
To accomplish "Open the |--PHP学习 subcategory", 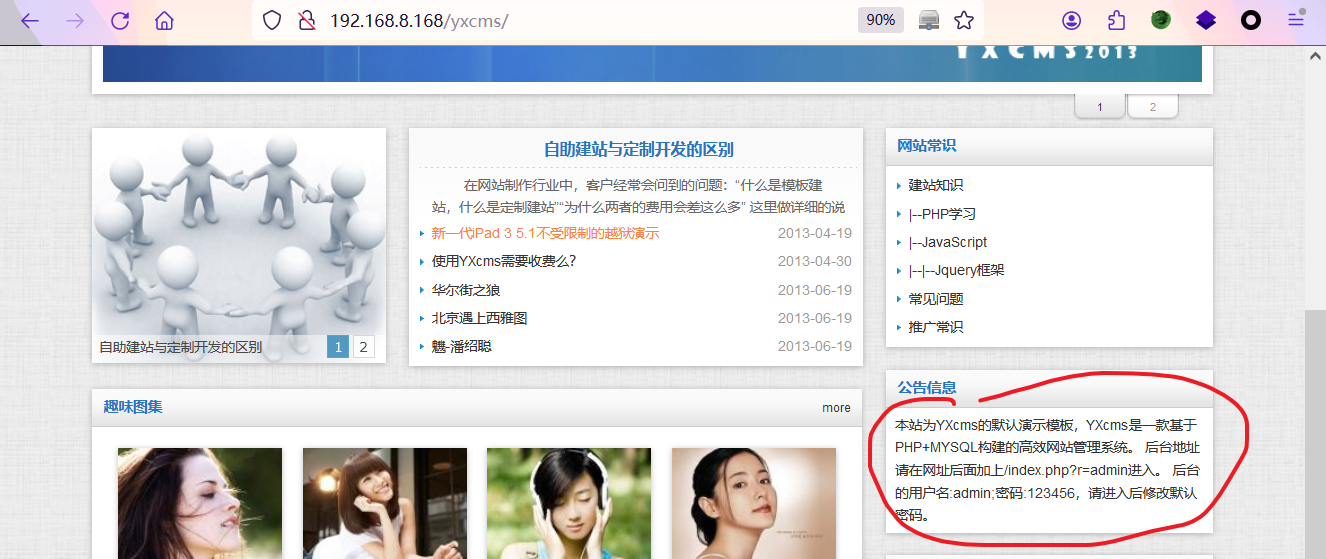I will pyautogui.click(x=941, y=214).
